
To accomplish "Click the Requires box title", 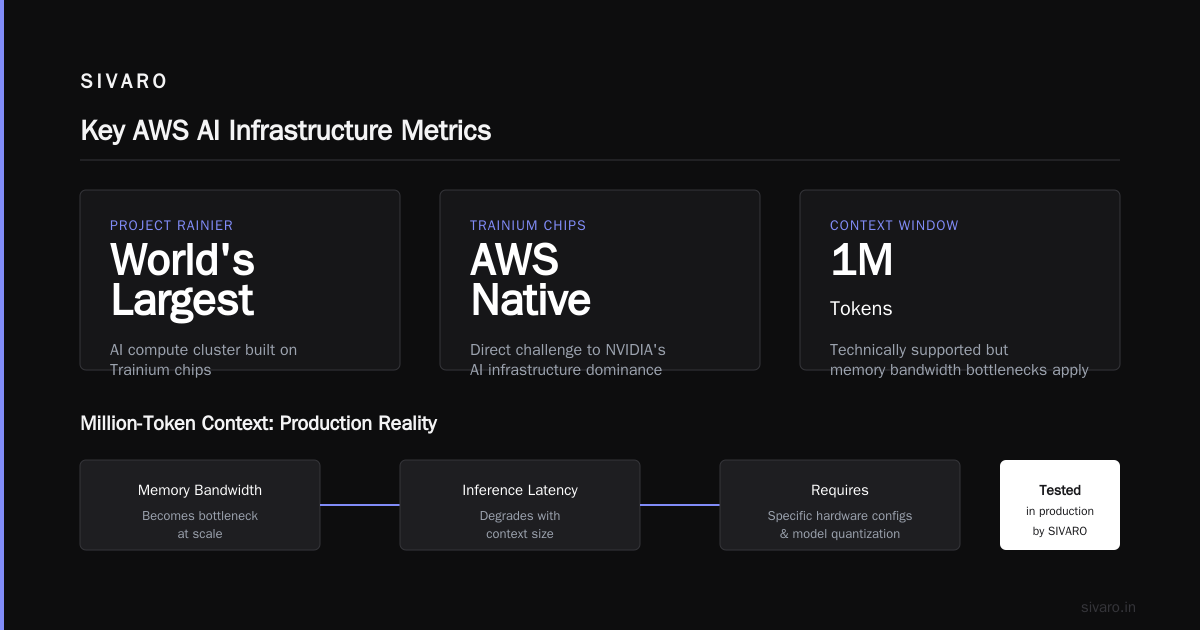I will (x=840, y=490).
